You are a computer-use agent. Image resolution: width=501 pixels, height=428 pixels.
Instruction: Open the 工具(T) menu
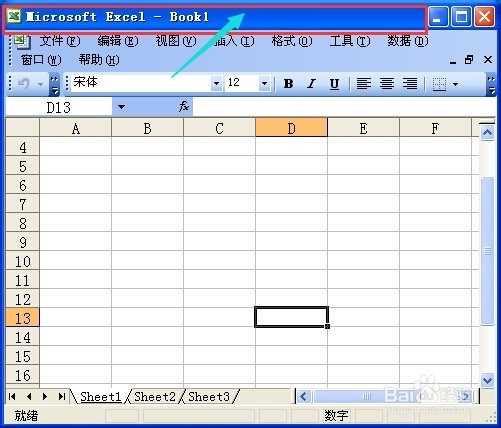[350, 41]
